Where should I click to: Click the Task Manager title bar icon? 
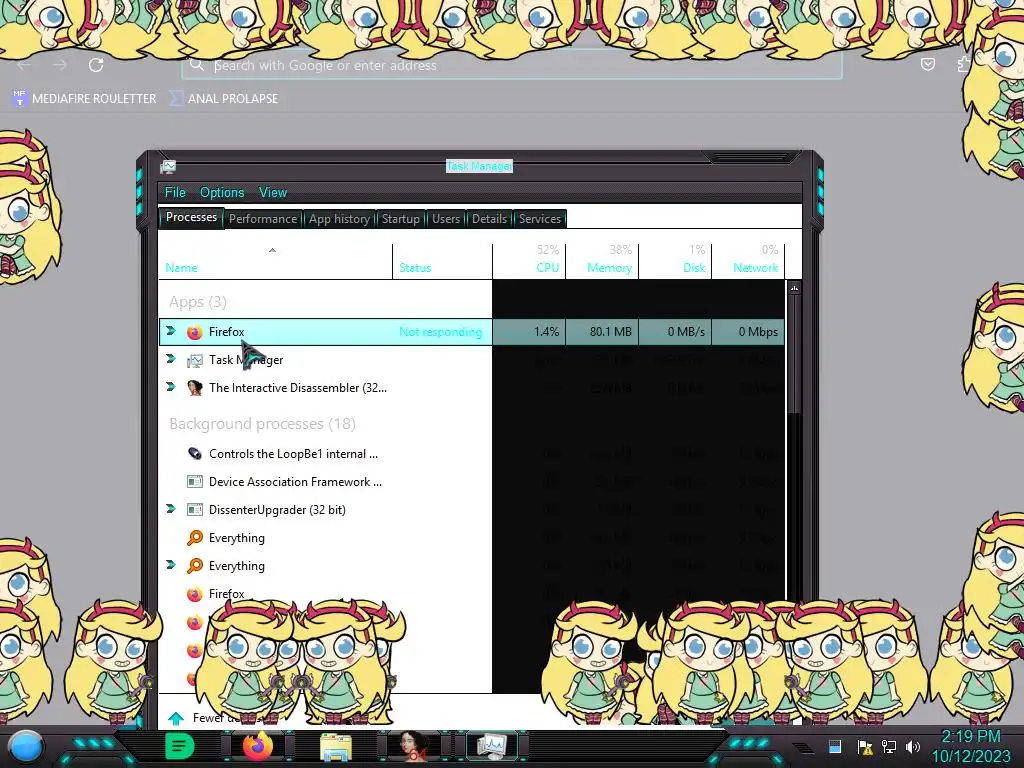pos(168,167)
